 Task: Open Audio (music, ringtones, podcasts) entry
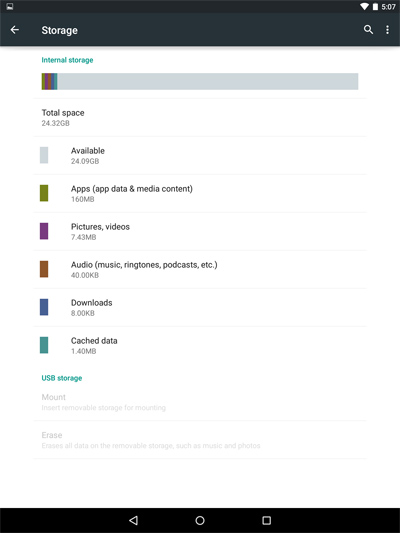200,270
